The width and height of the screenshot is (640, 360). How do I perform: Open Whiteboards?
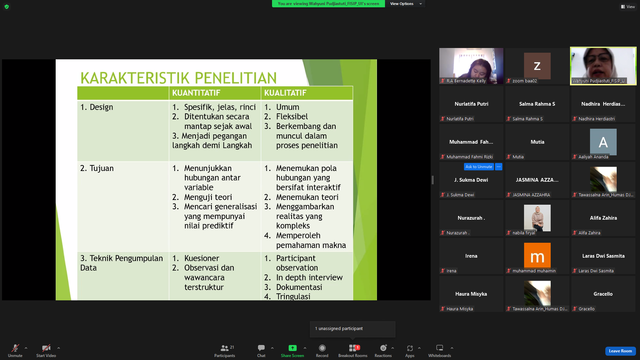440,350
